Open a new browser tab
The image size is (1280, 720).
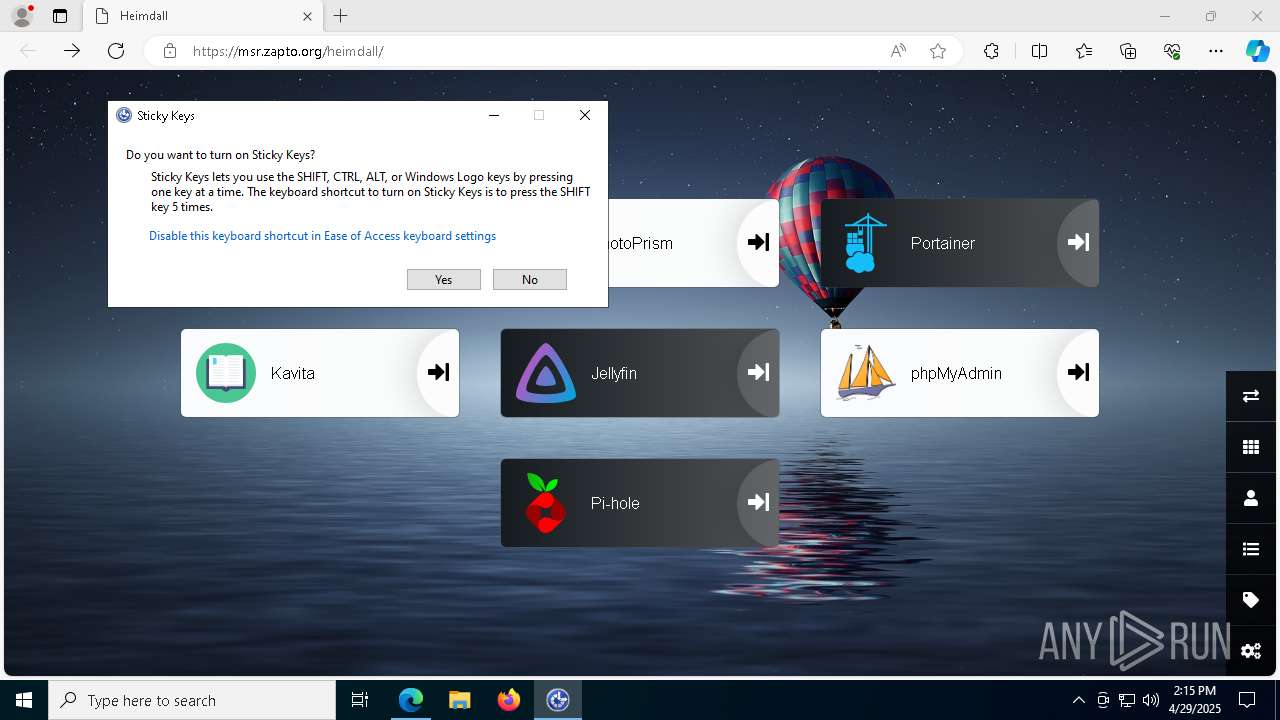point(341,16)
